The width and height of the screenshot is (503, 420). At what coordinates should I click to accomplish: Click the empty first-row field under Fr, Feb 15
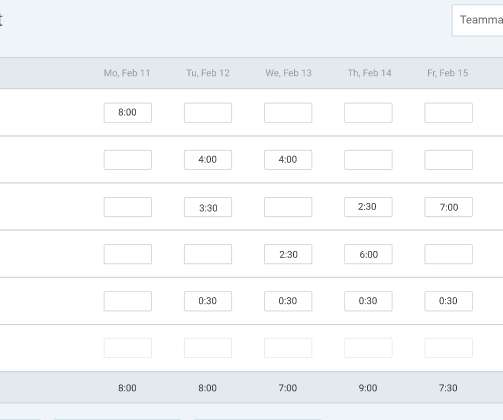click(448, 113)
